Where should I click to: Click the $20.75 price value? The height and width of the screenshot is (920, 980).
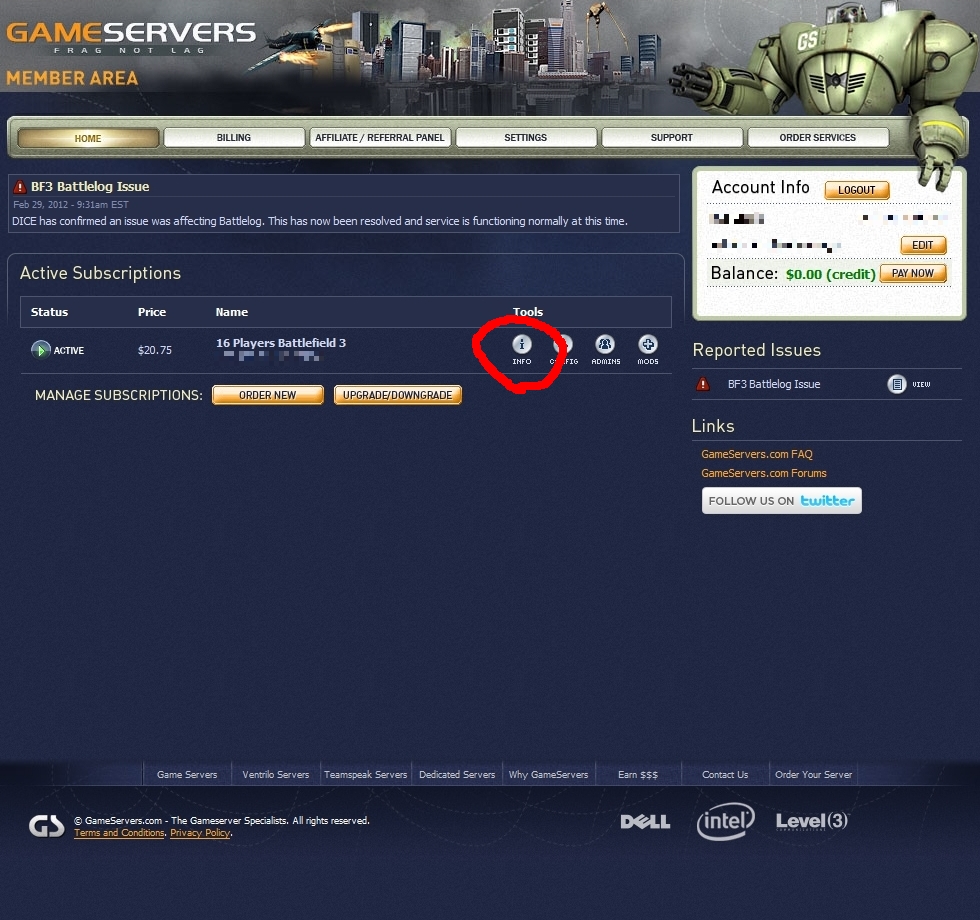tap(155, 350)
